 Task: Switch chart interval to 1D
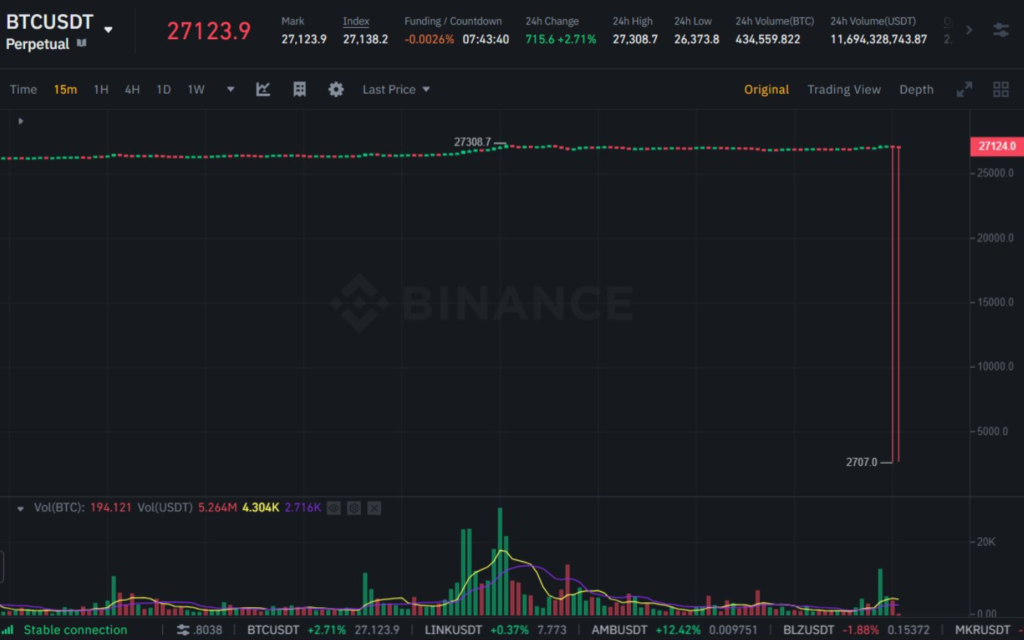[x=163, y=89]
